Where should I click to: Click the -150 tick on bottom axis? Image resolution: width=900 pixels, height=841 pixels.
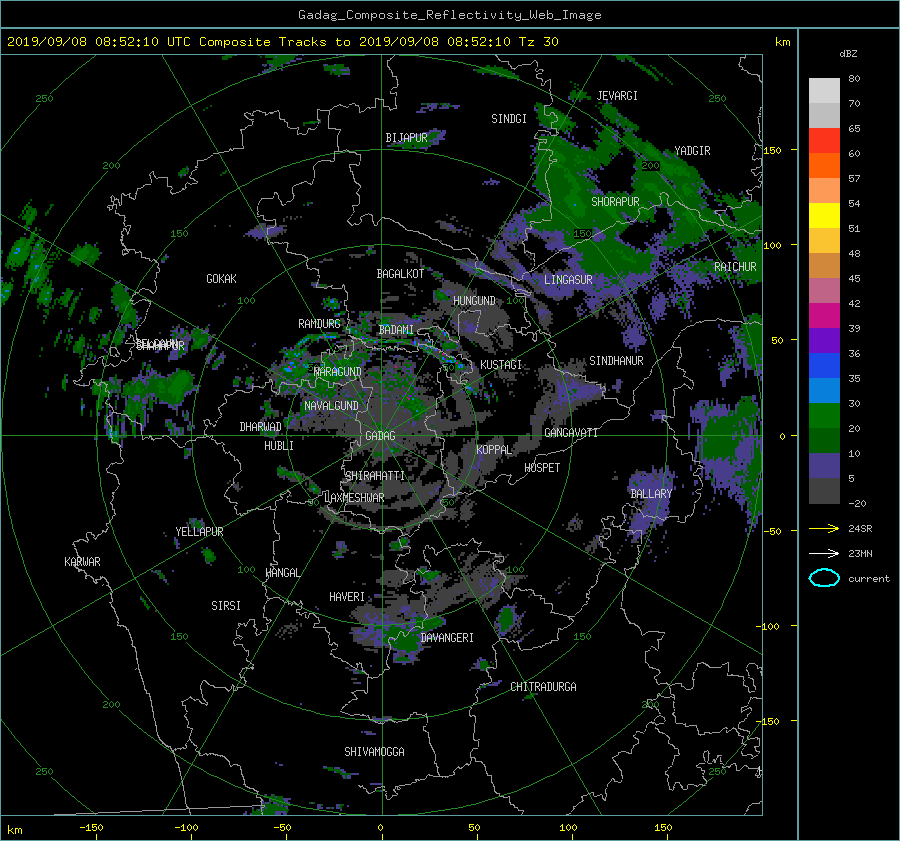pos(91,827)
